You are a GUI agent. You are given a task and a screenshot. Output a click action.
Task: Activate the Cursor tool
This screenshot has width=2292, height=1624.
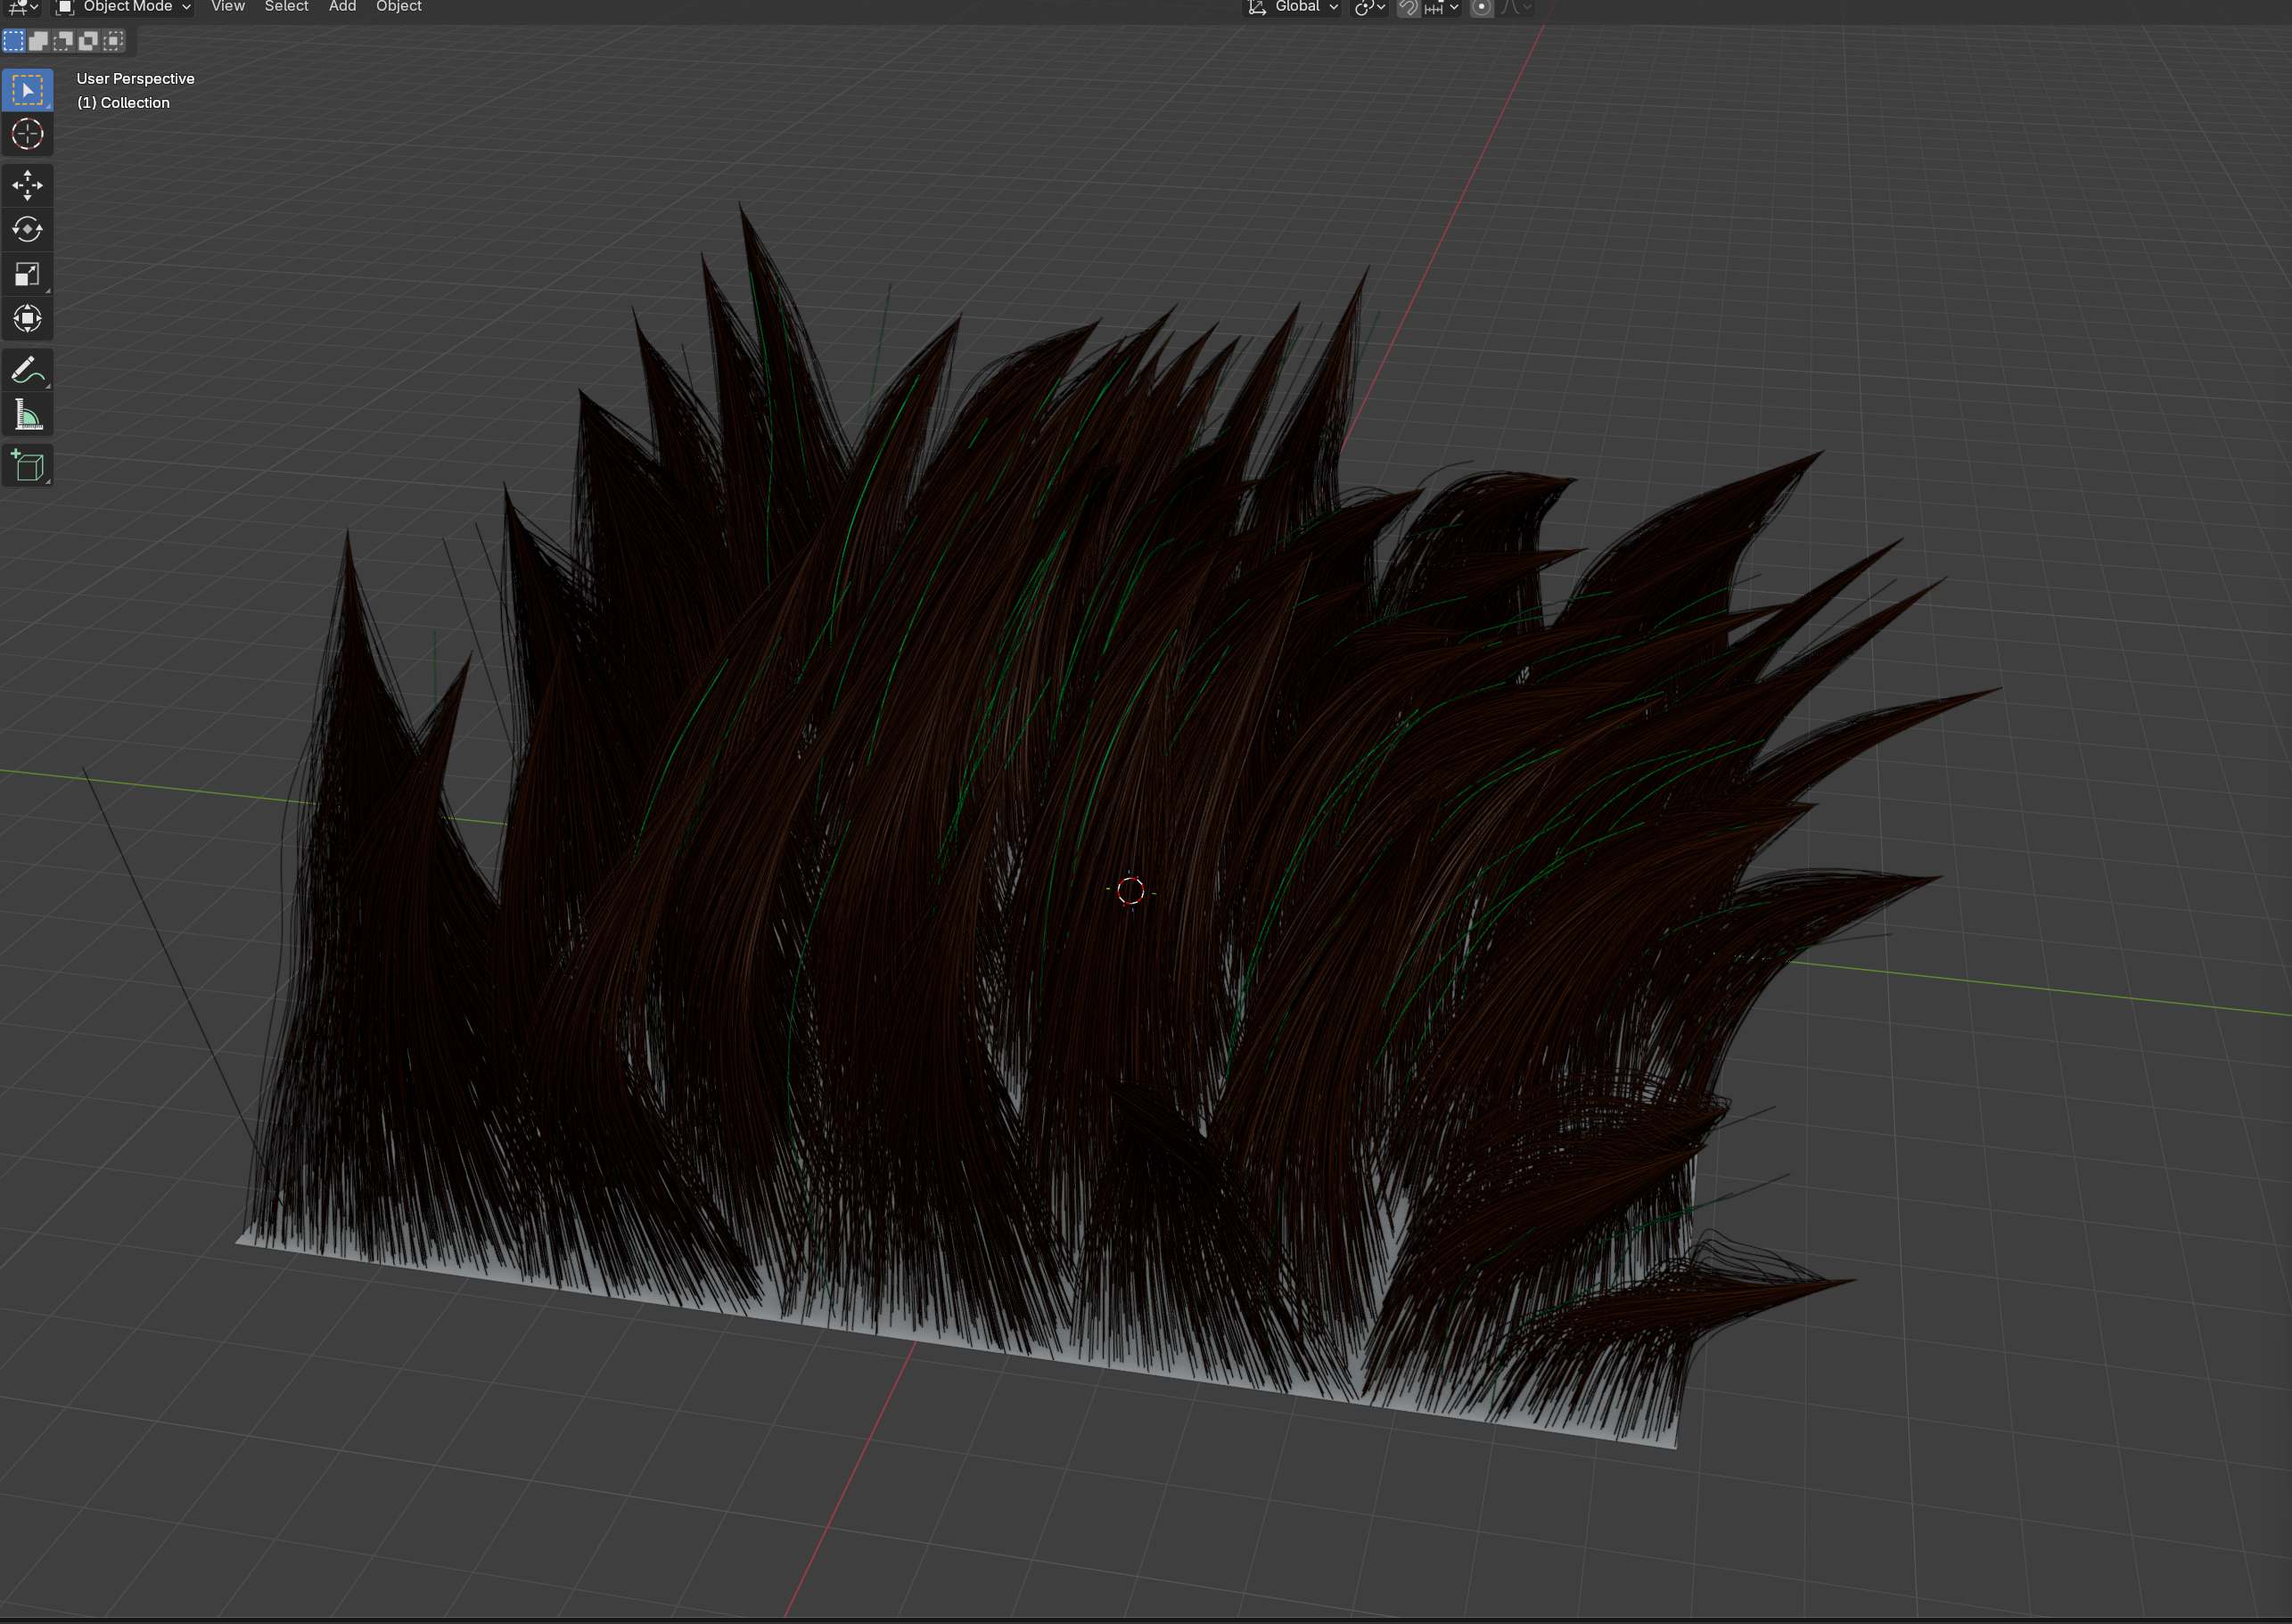click(27, 133)
